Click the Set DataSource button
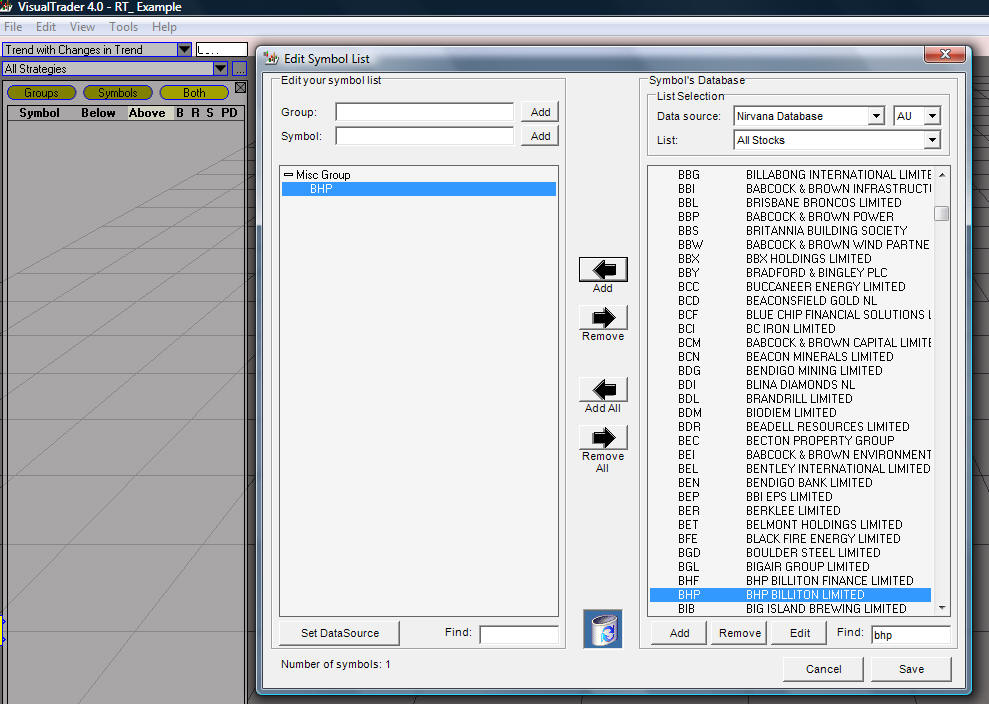The width and height of the screenshot is (989, 704). (x=339, y=633)
